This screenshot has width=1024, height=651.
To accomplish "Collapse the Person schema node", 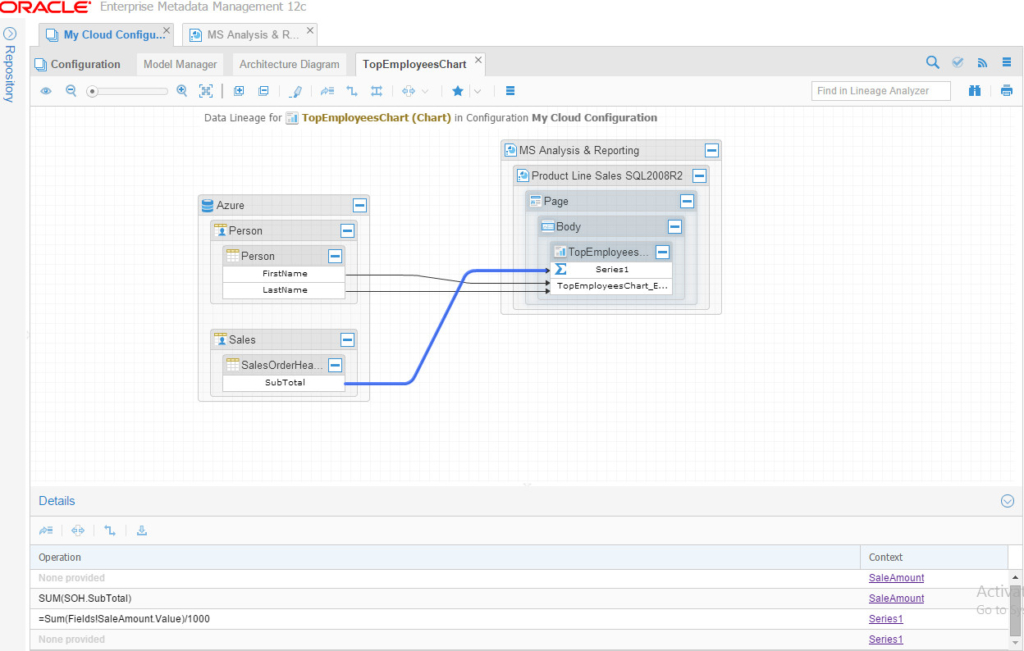I will (x=347, y=230).
